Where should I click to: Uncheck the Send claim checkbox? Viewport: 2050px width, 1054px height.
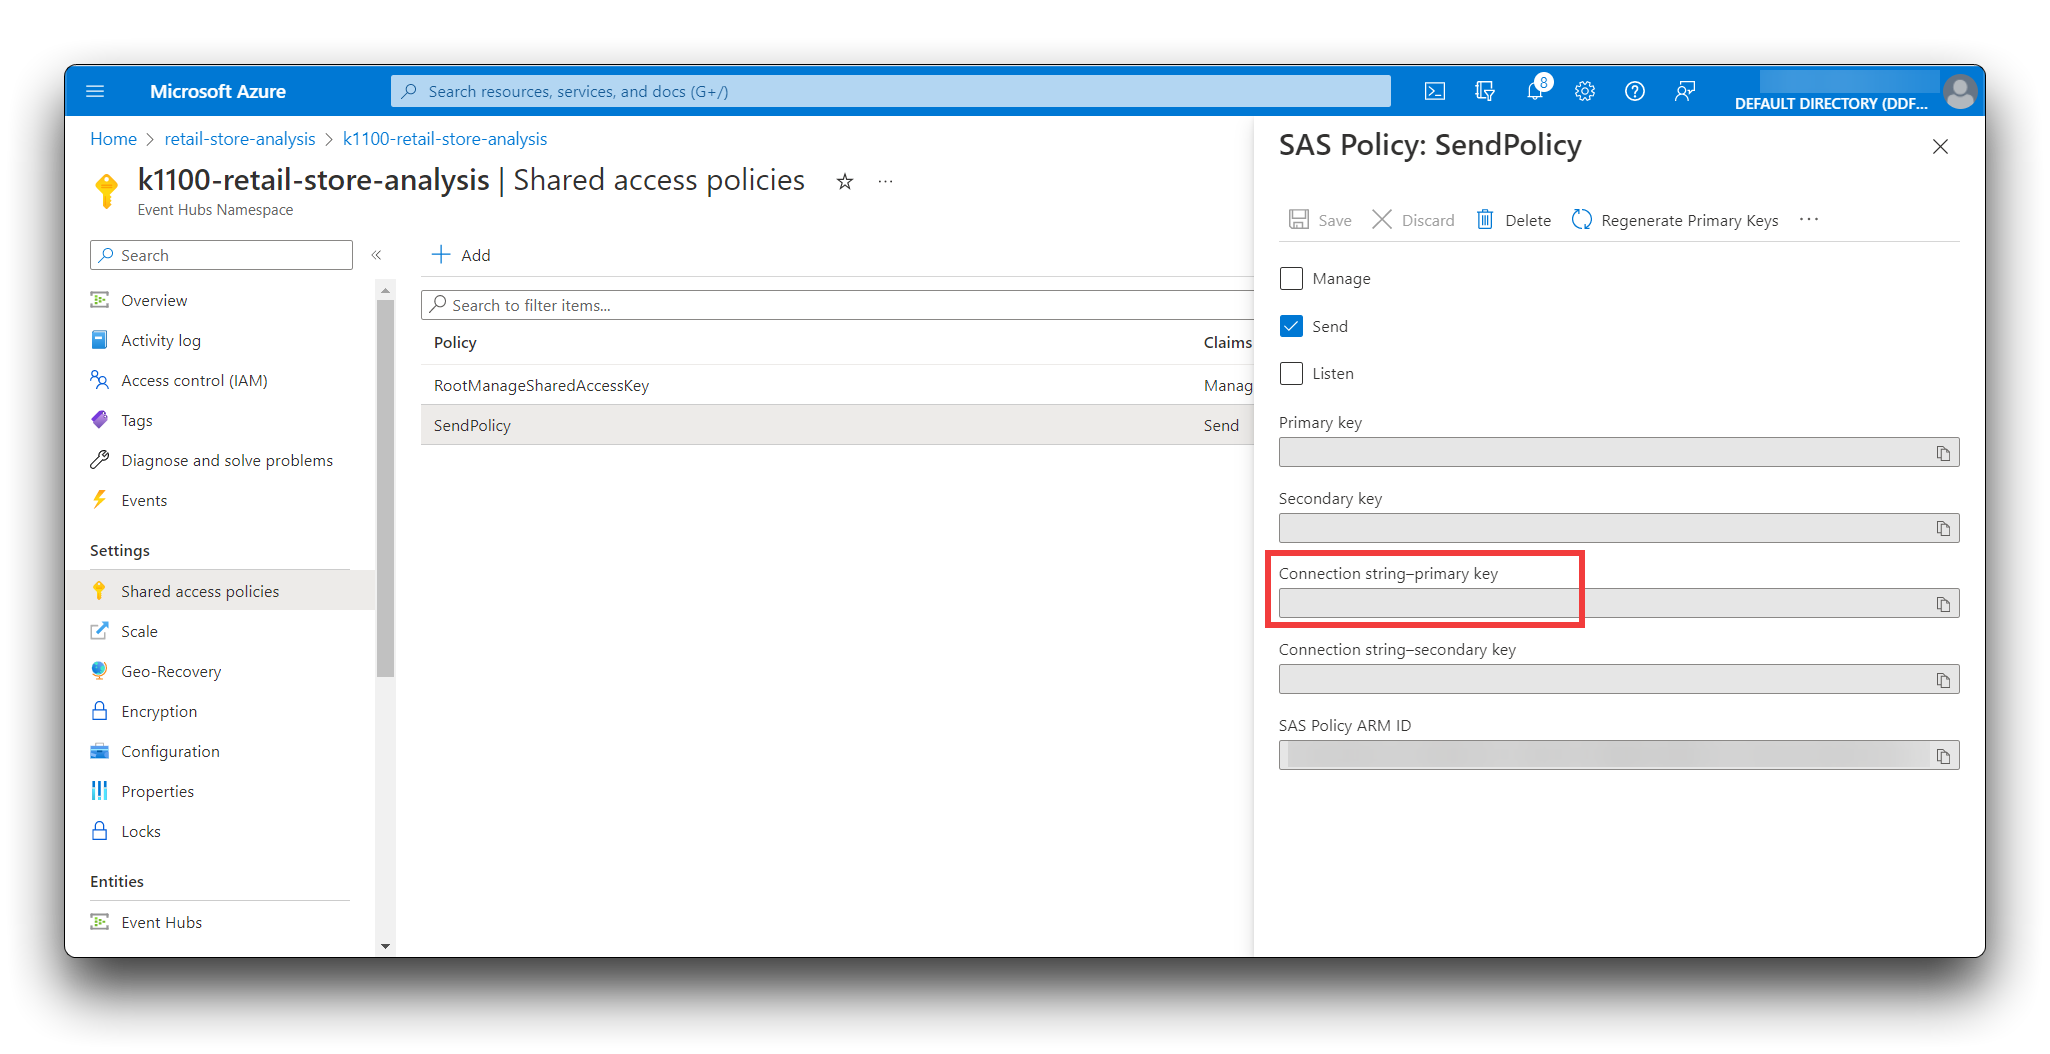[x=1291, y=326]
